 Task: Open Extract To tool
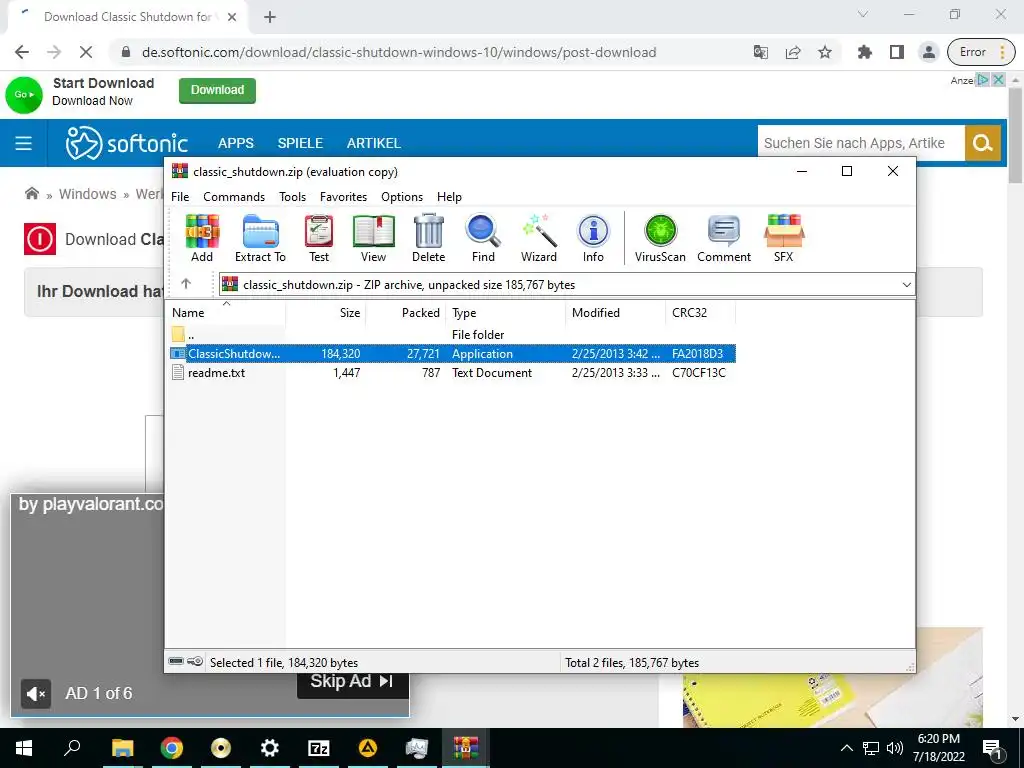(x=260, y=238)
